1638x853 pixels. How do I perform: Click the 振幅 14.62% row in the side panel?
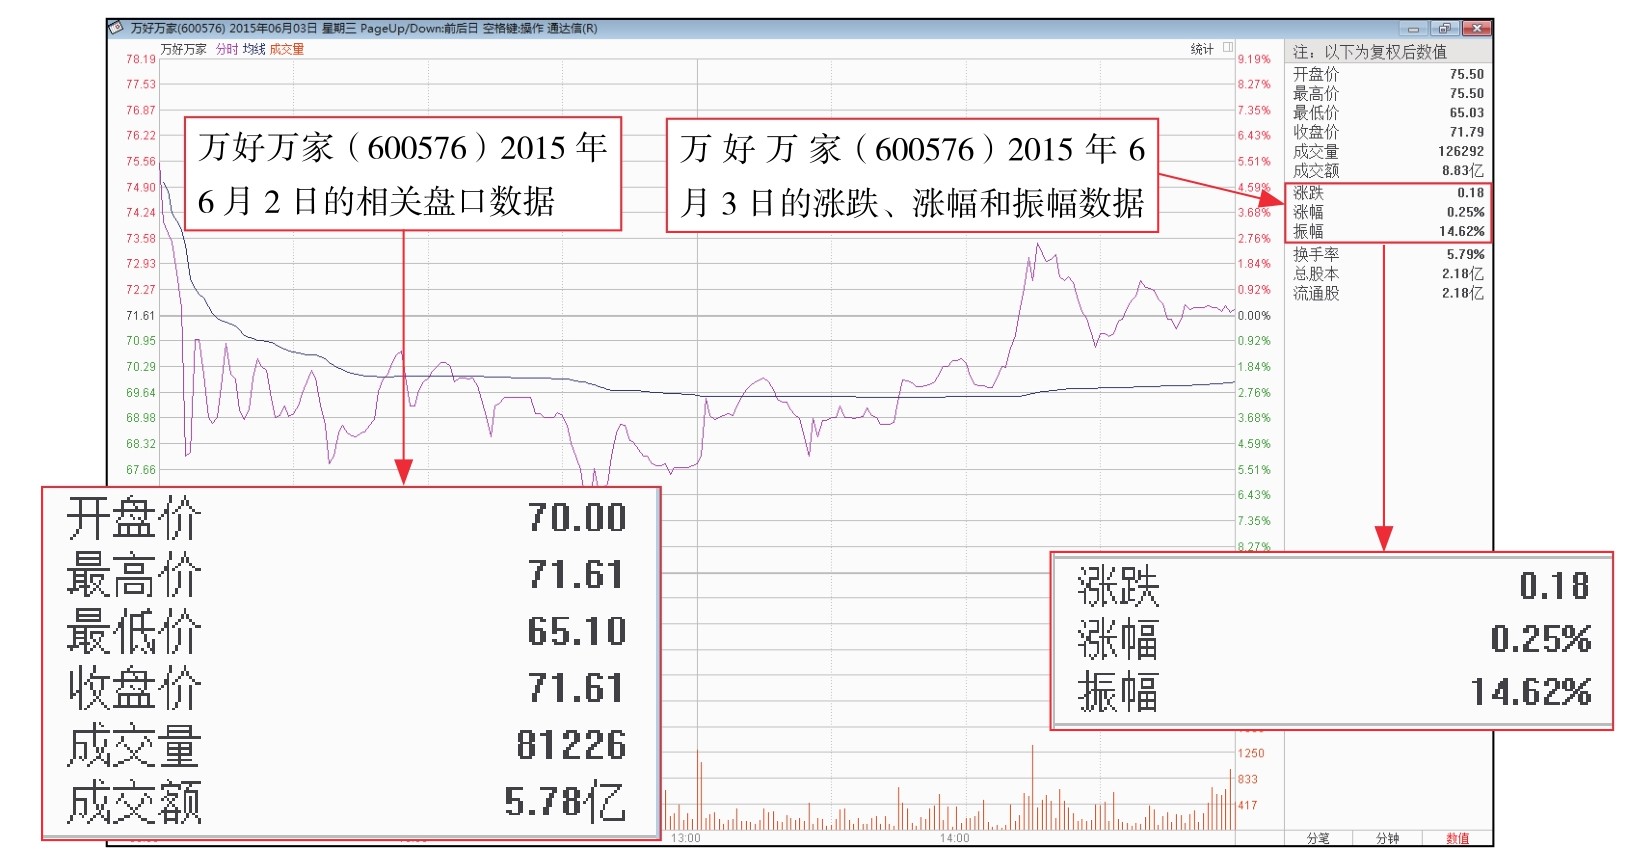pos(1387,231)
